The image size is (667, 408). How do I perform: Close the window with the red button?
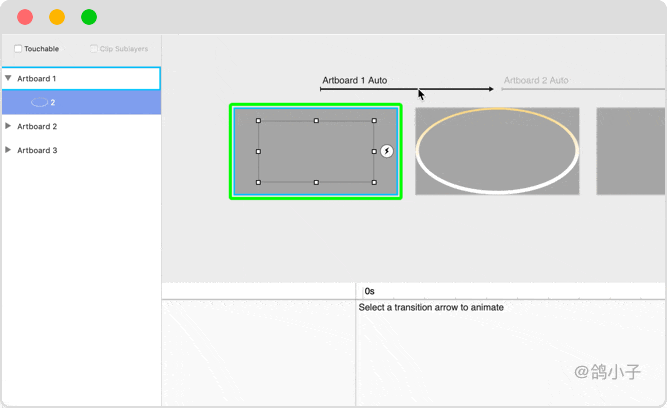point(25,17)
